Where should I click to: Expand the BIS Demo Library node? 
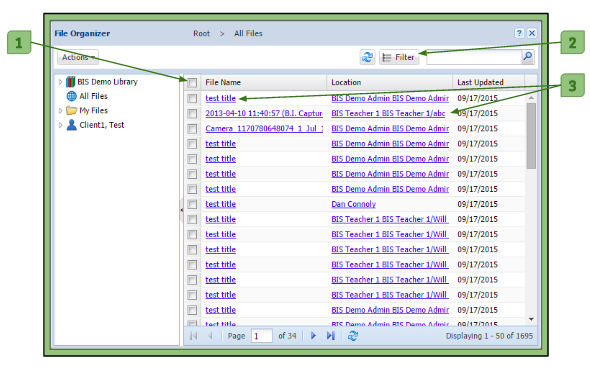click(x=61, y=82)
